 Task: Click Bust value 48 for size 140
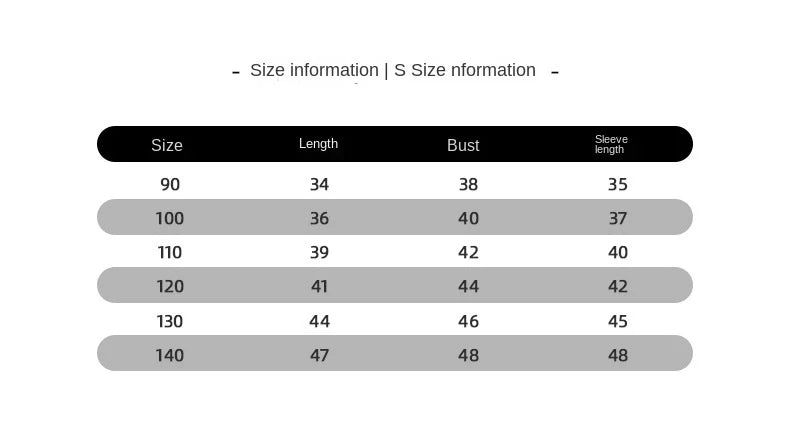(x=468, y=355)
